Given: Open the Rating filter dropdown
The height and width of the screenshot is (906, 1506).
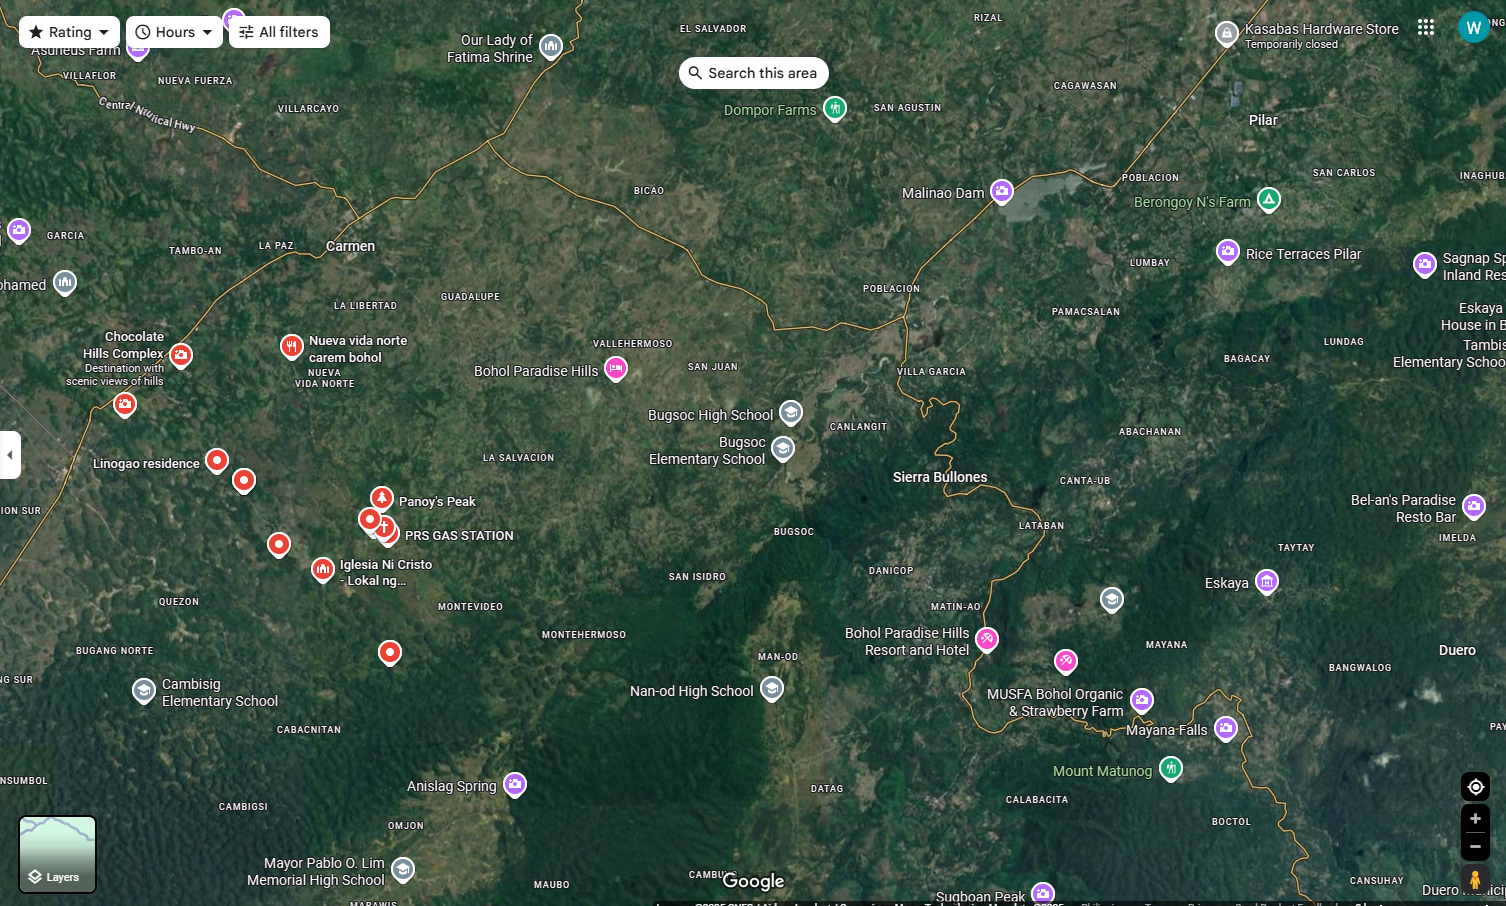Looking at the screenshot, I should 69,32.
